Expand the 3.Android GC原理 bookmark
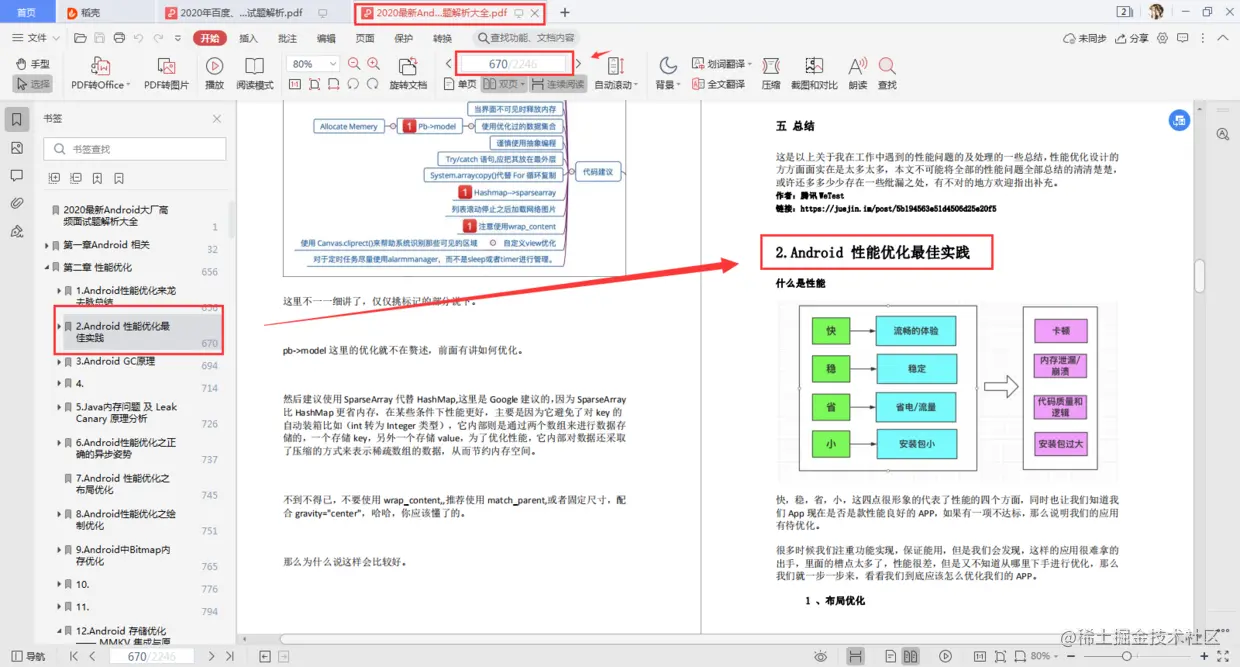This screenshot has width=1240, height=667. click(59, 361)
